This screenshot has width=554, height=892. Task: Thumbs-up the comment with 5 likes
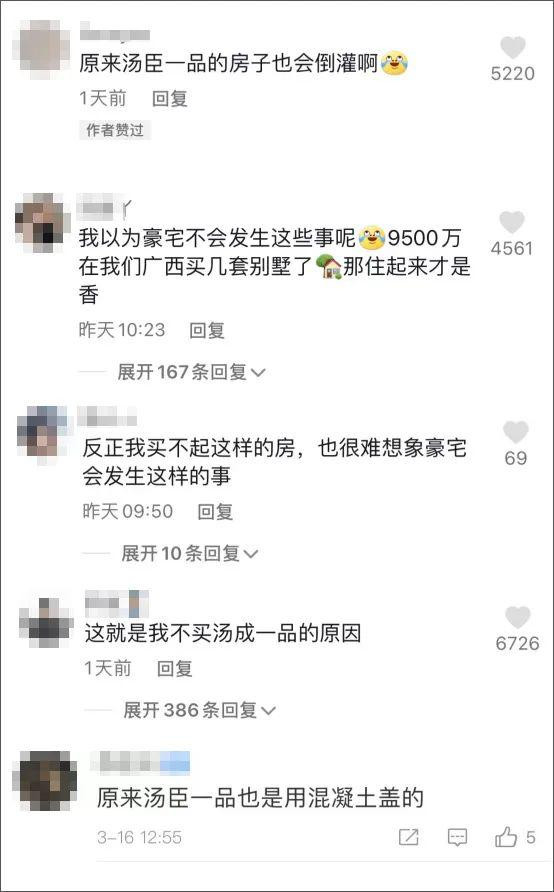tap(506, 837)
